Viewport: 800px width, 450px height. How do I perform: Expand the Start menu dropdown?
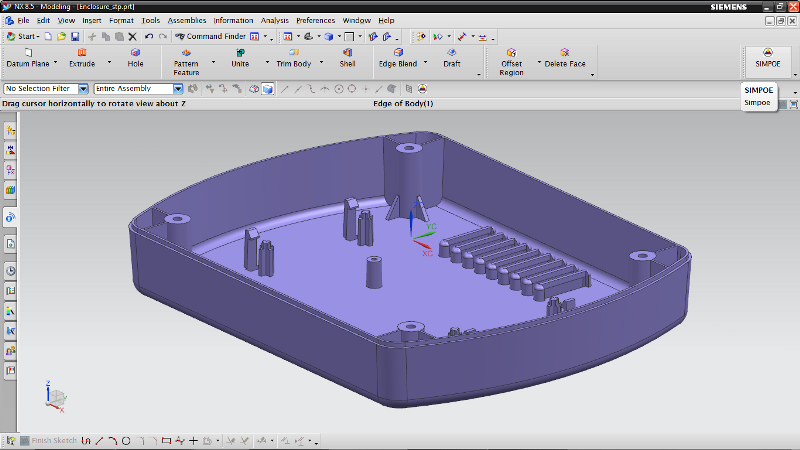tap(23, 36)
